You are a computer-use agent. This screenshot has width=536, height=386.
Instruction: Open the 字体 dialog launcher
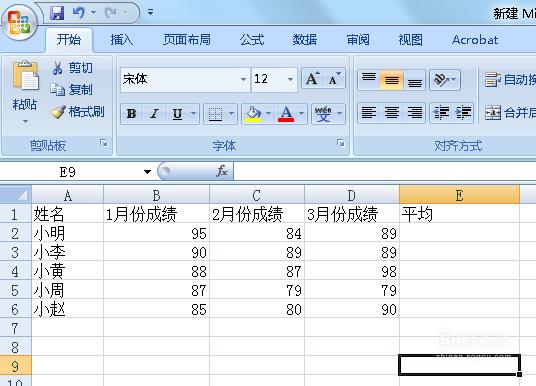pos(340,143)
